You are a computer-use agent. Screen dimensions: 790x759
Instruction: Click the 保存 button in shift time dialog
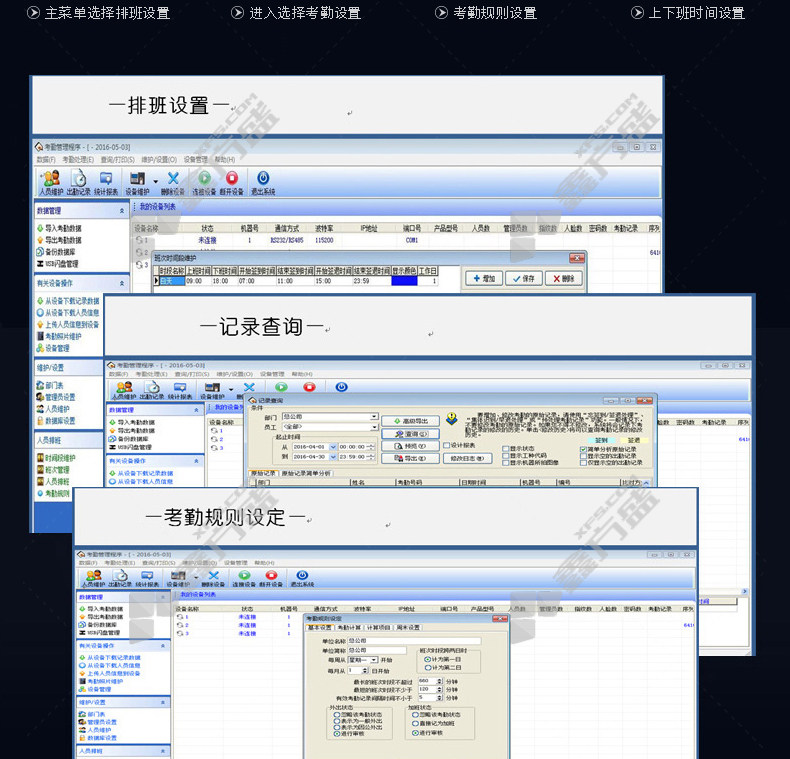(x=525, y=279)
